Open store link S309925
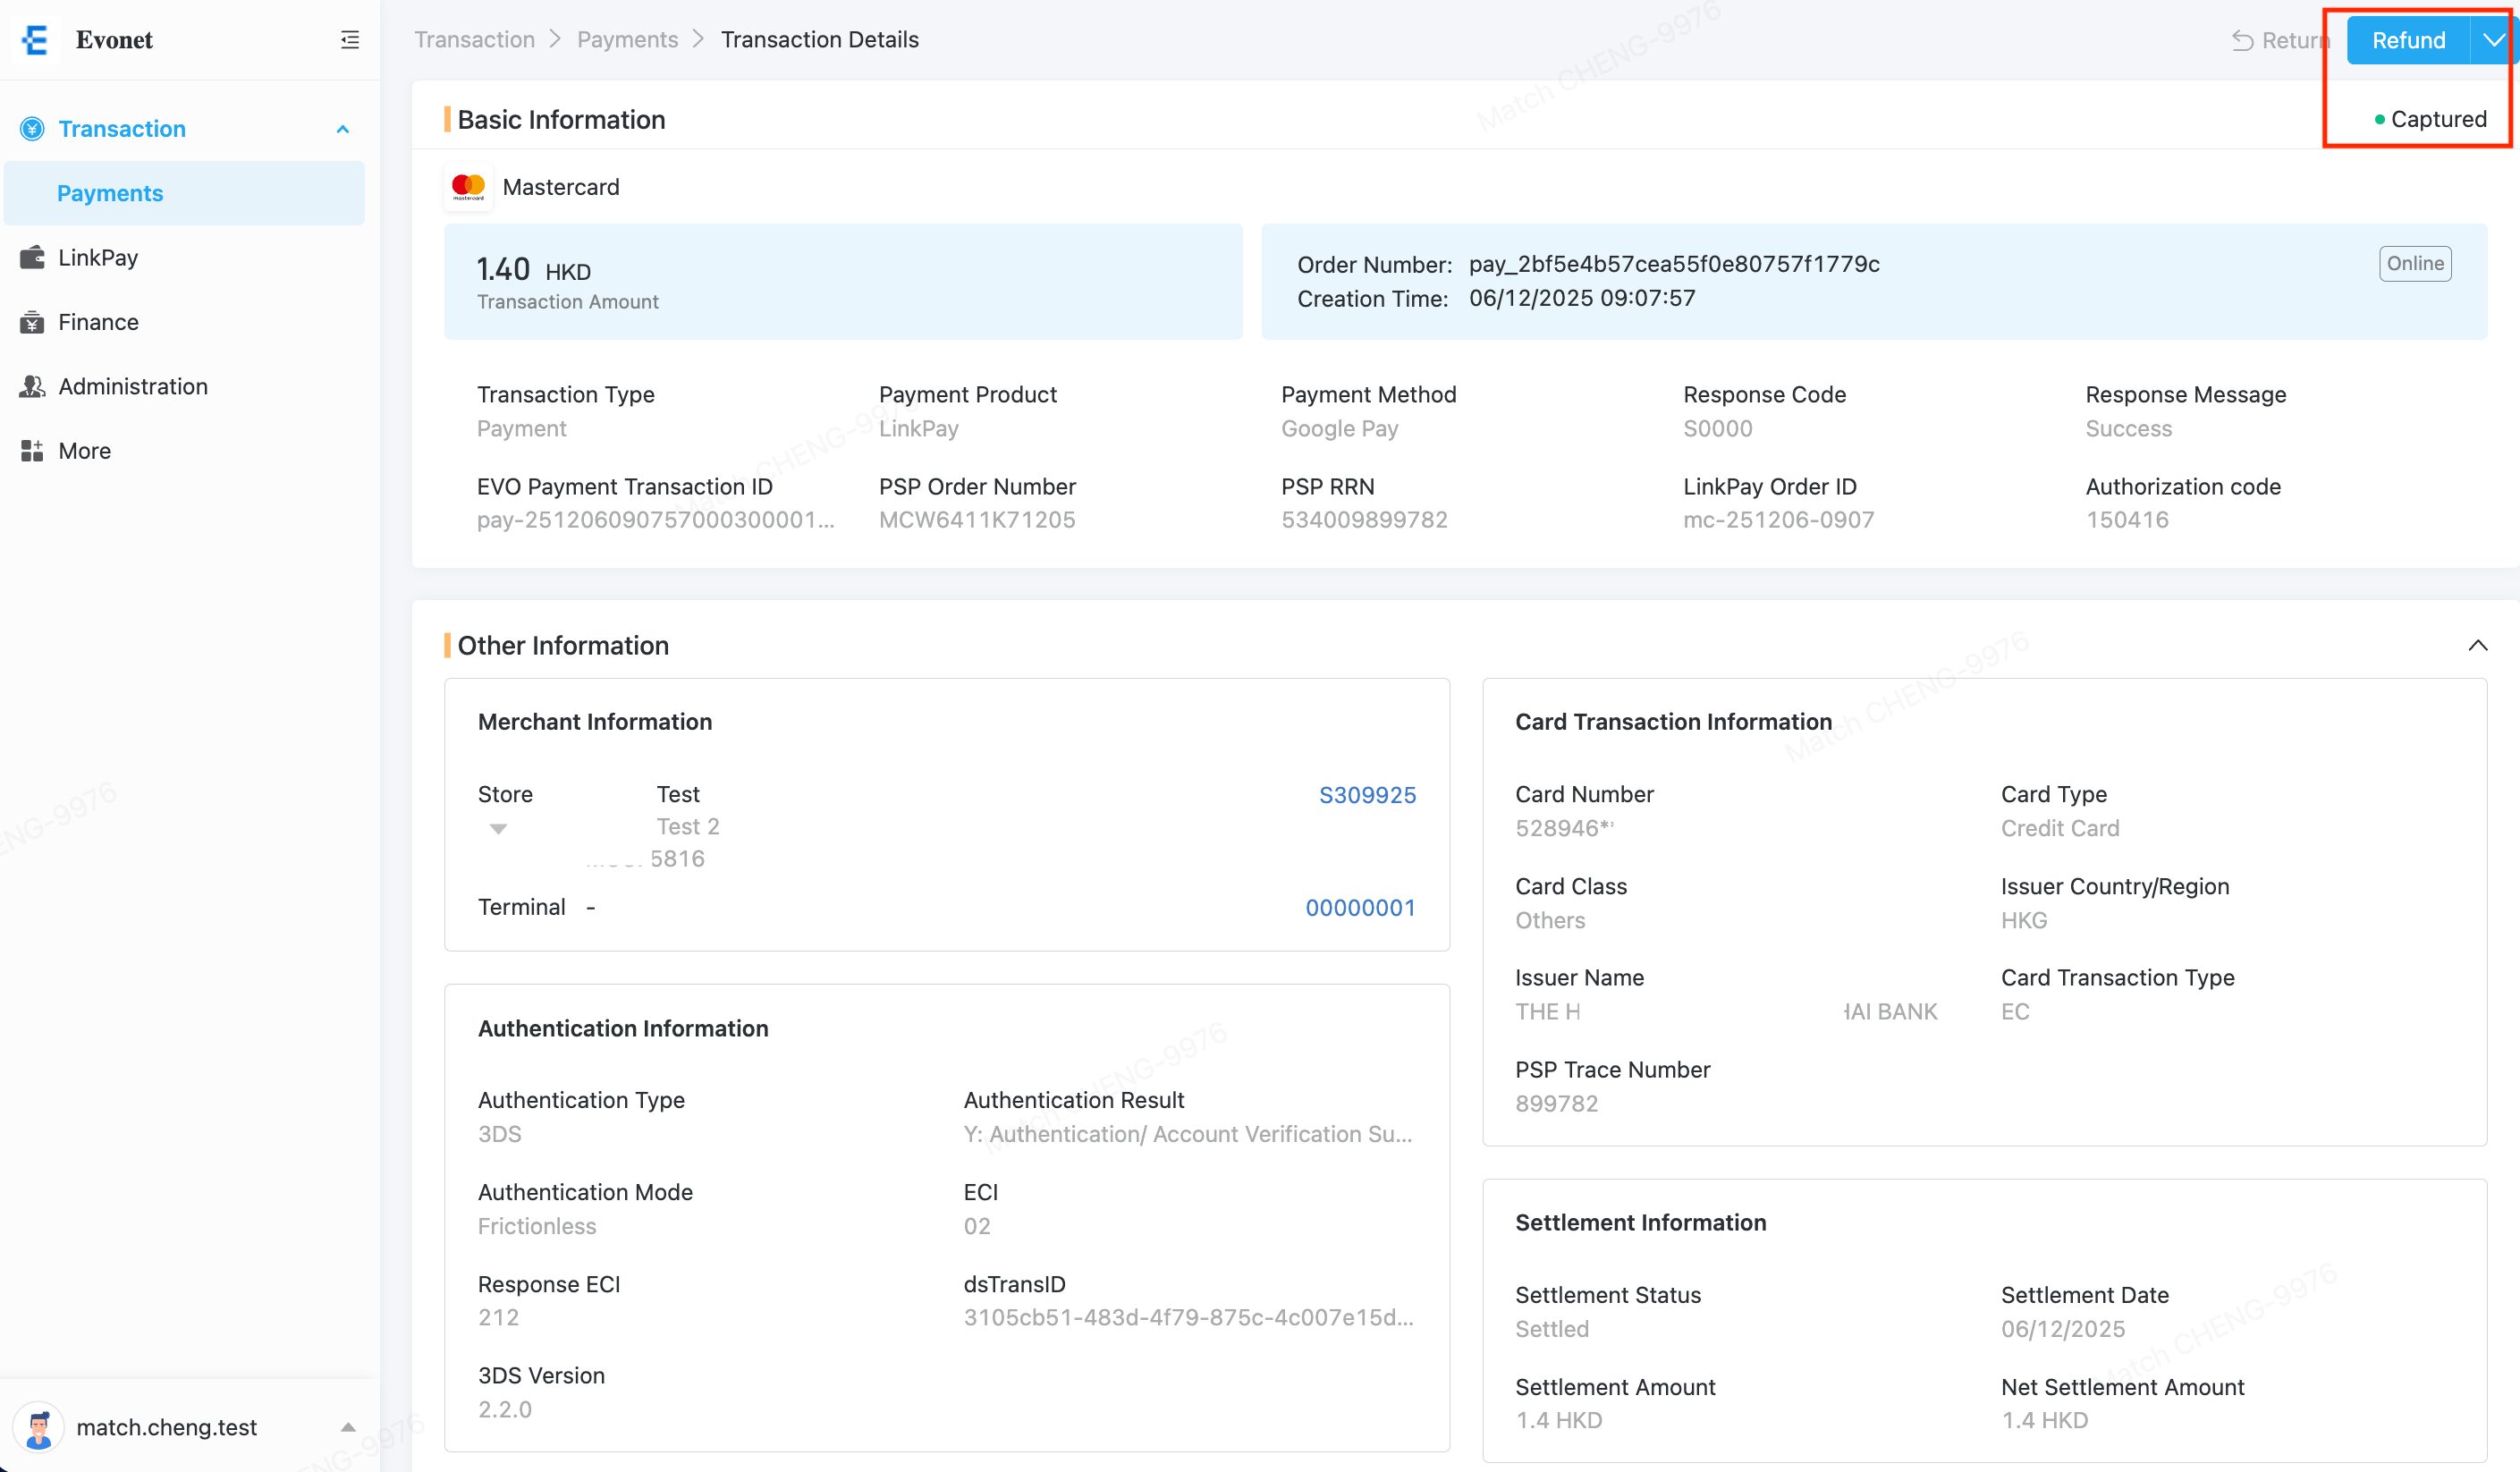The image size is (2520, 1472). [1367, 795]
